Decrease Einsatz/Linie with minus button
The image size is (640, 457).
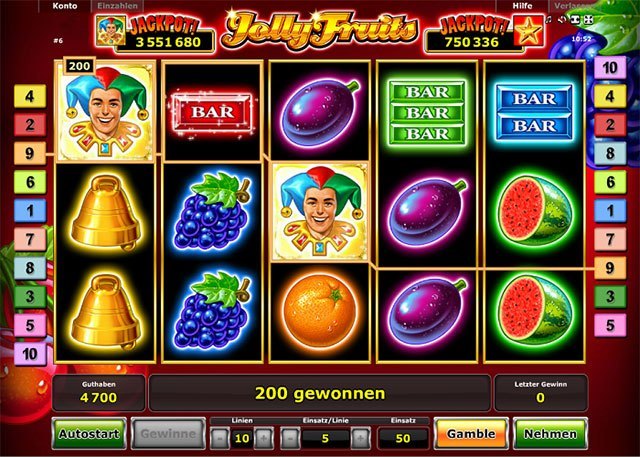290,439
